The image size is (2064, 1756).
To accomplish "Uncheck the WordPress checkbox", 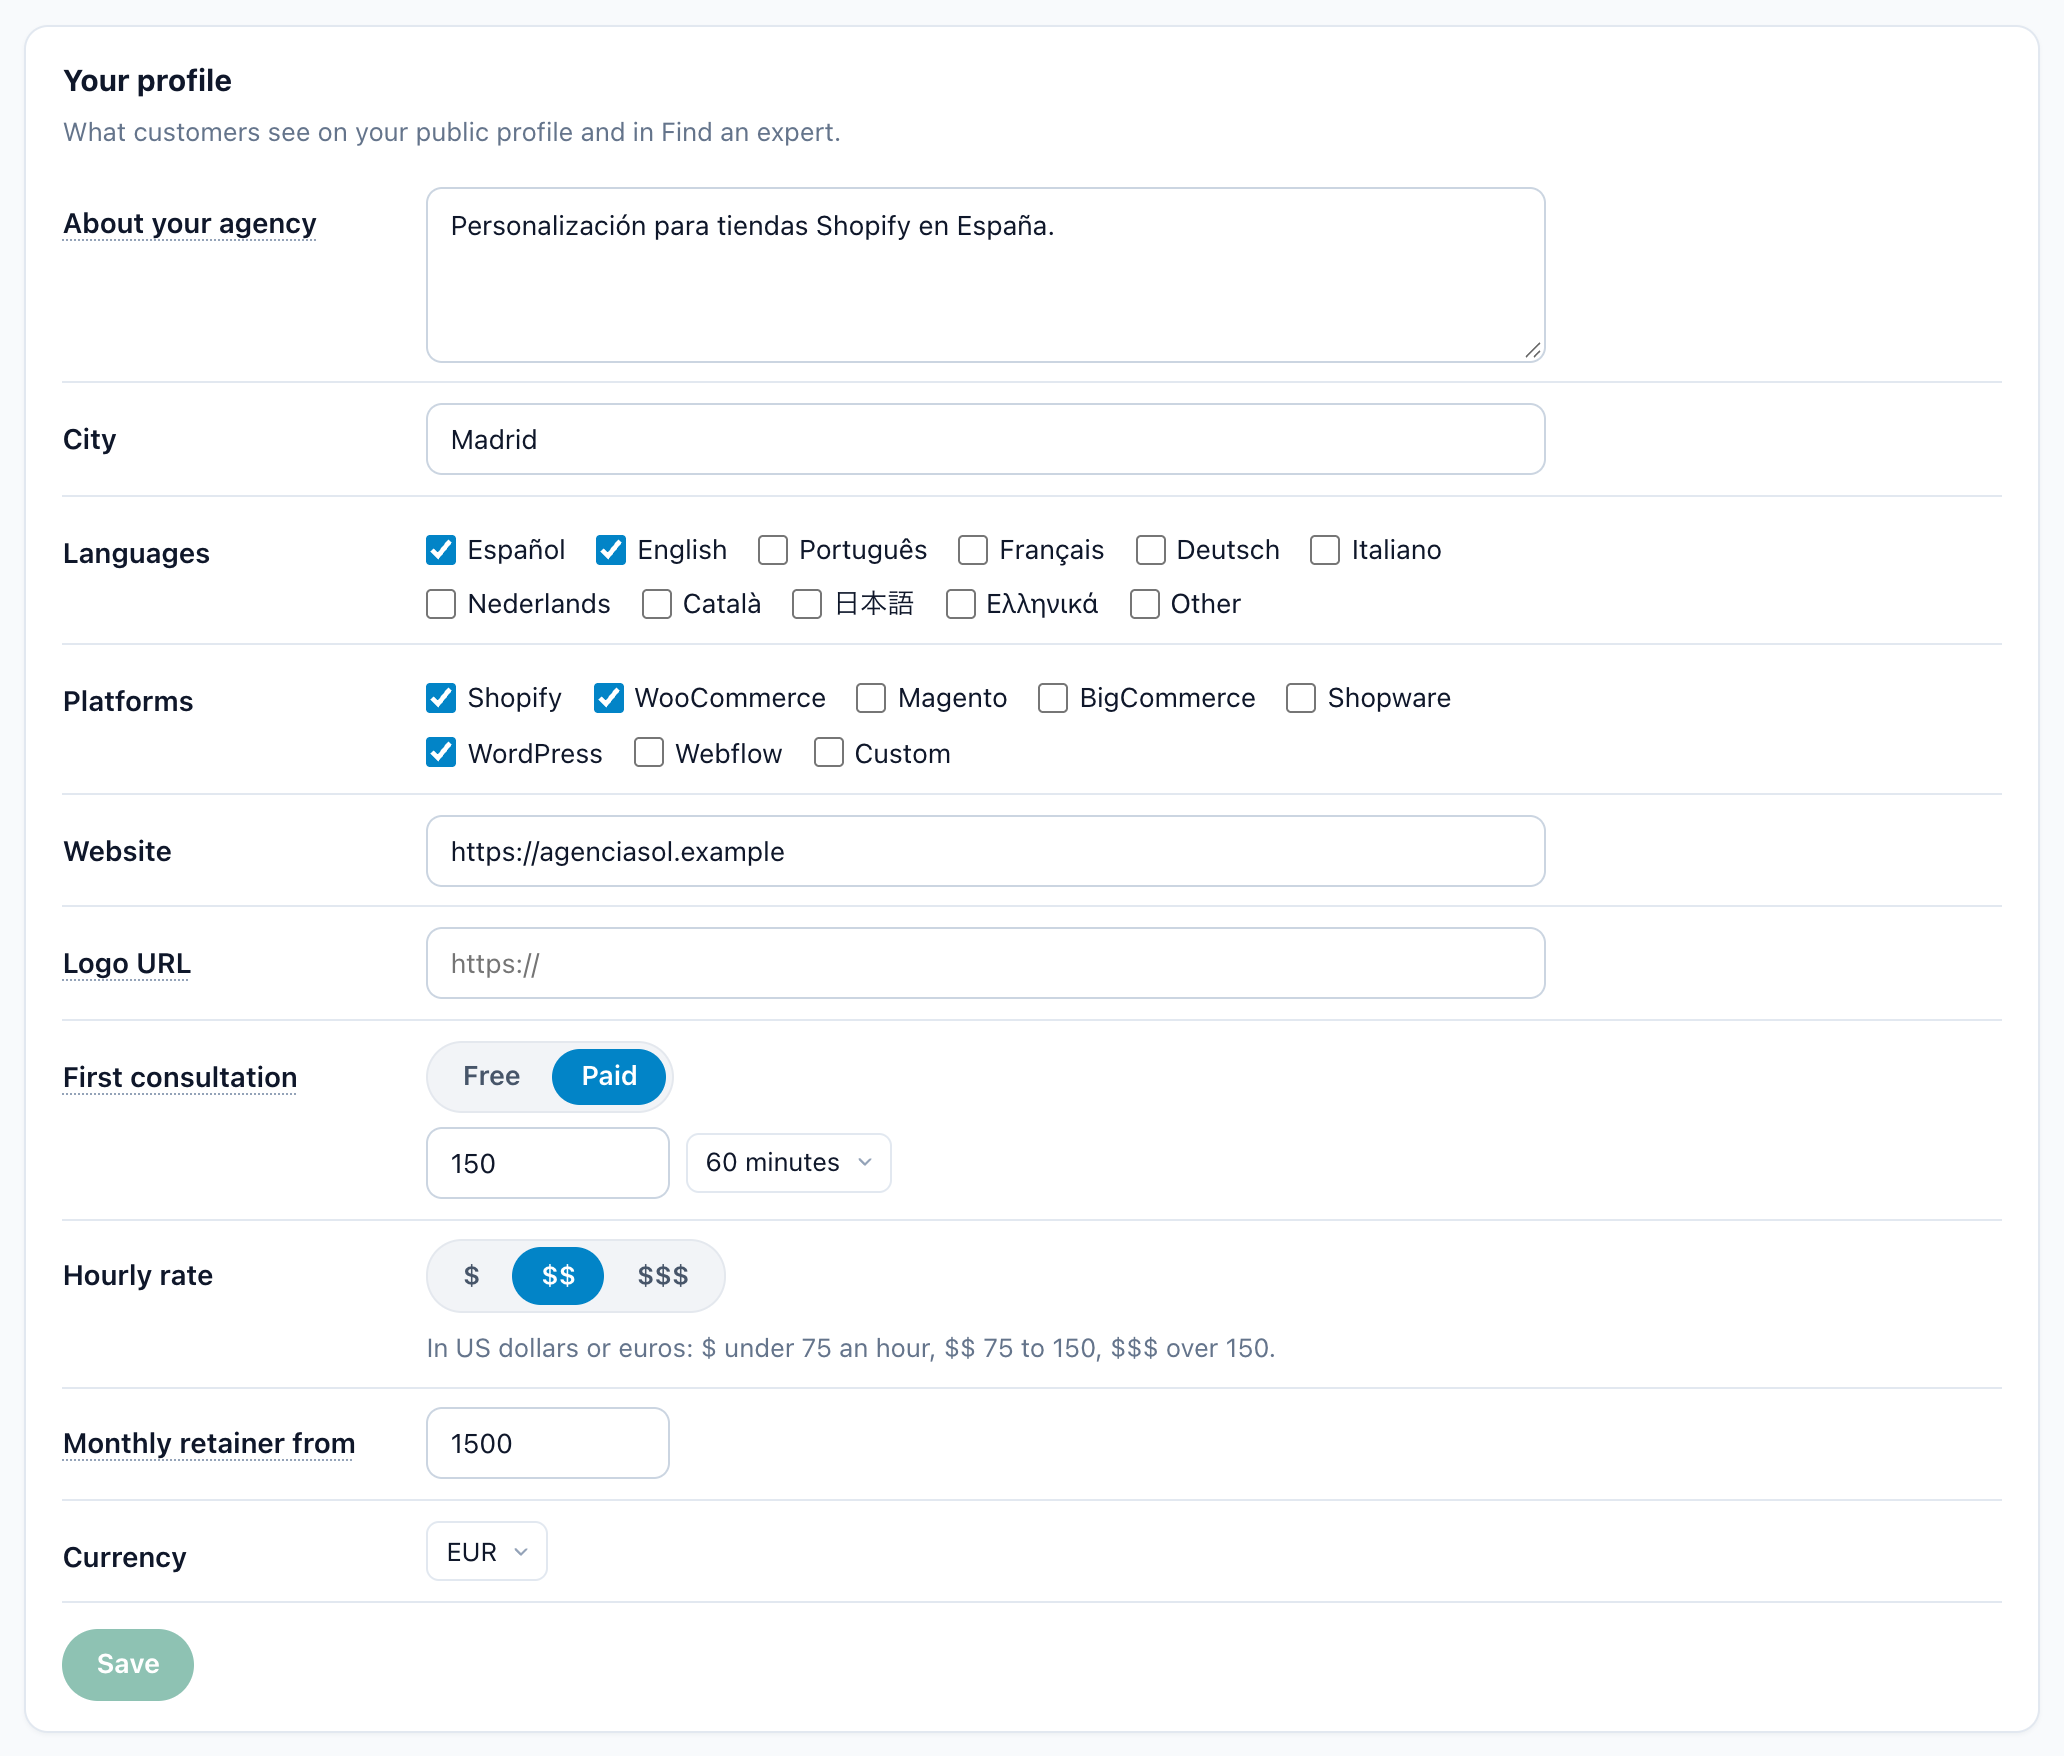I will (x=441, y=752).
